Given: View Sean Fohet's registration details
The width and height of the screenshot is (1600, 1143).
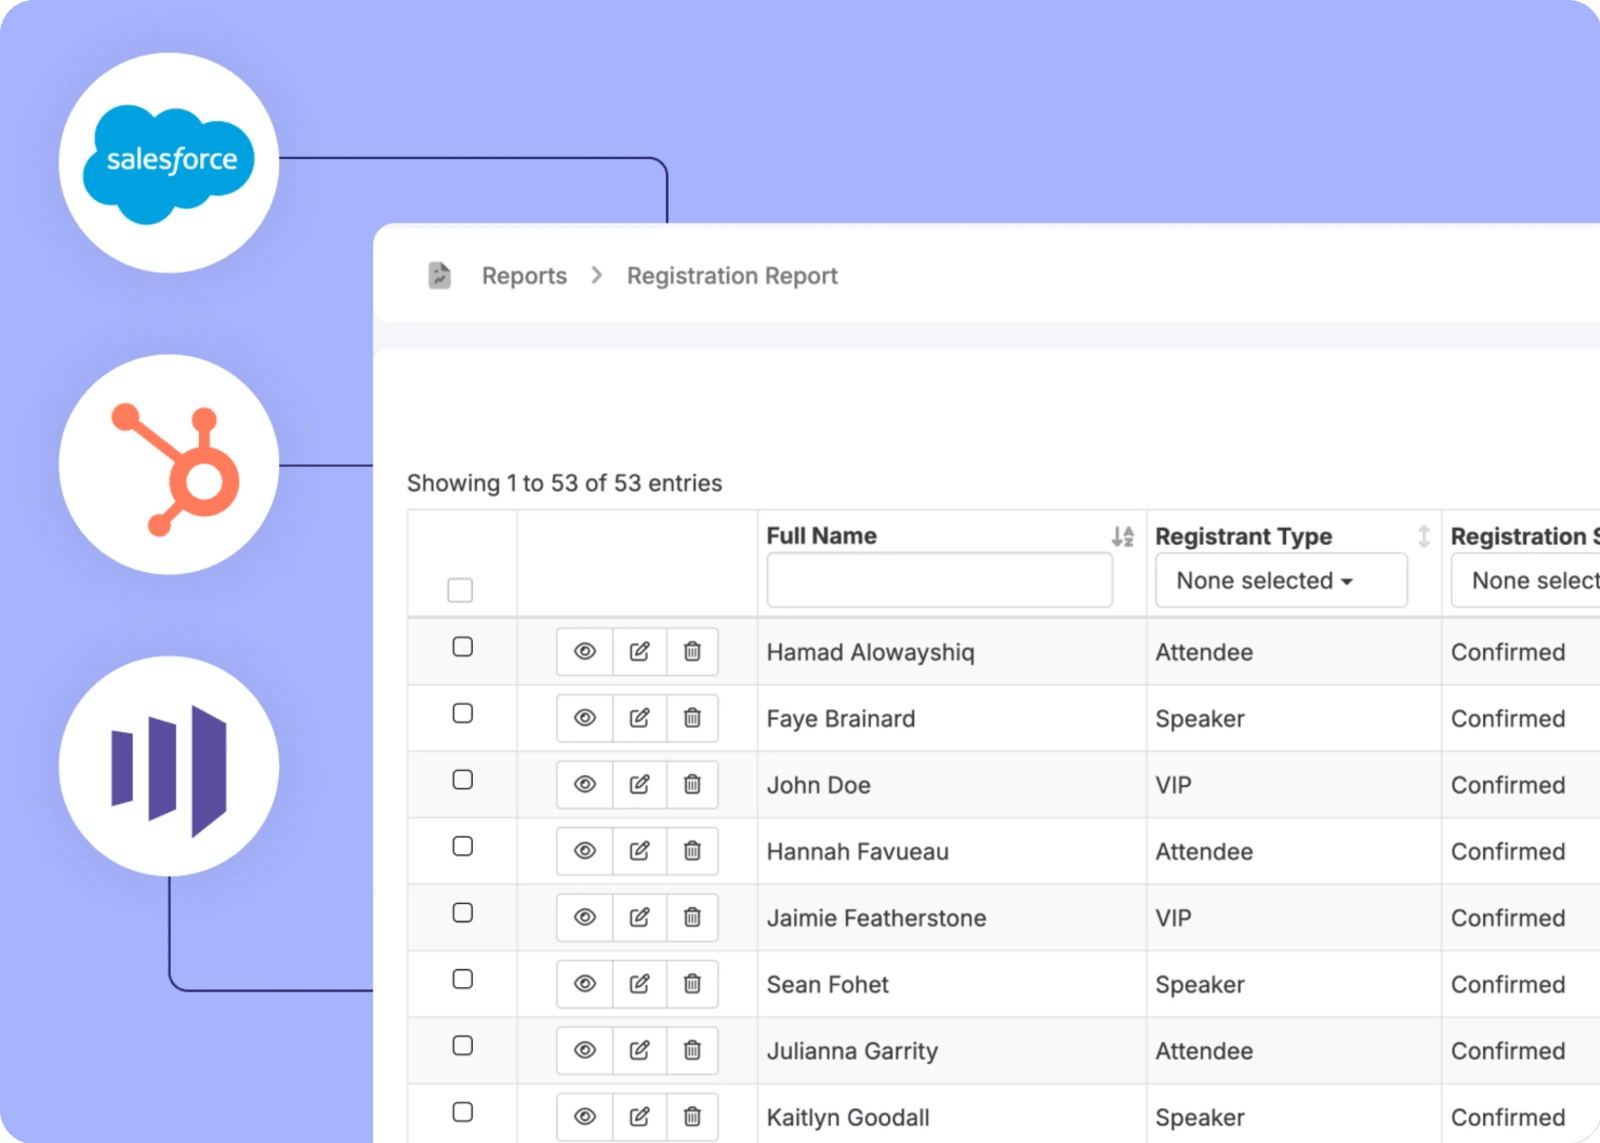Looking at the screenshot, I should pos(585,984).
